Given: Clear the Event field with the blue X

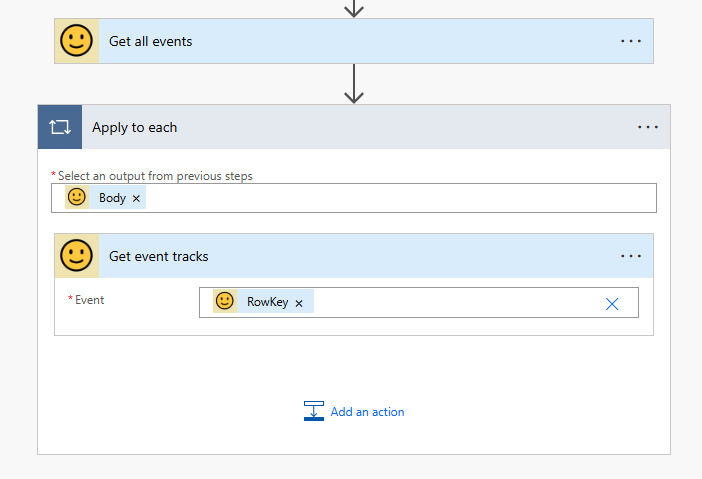Looking at the screenshot, I should pos(612,303).
